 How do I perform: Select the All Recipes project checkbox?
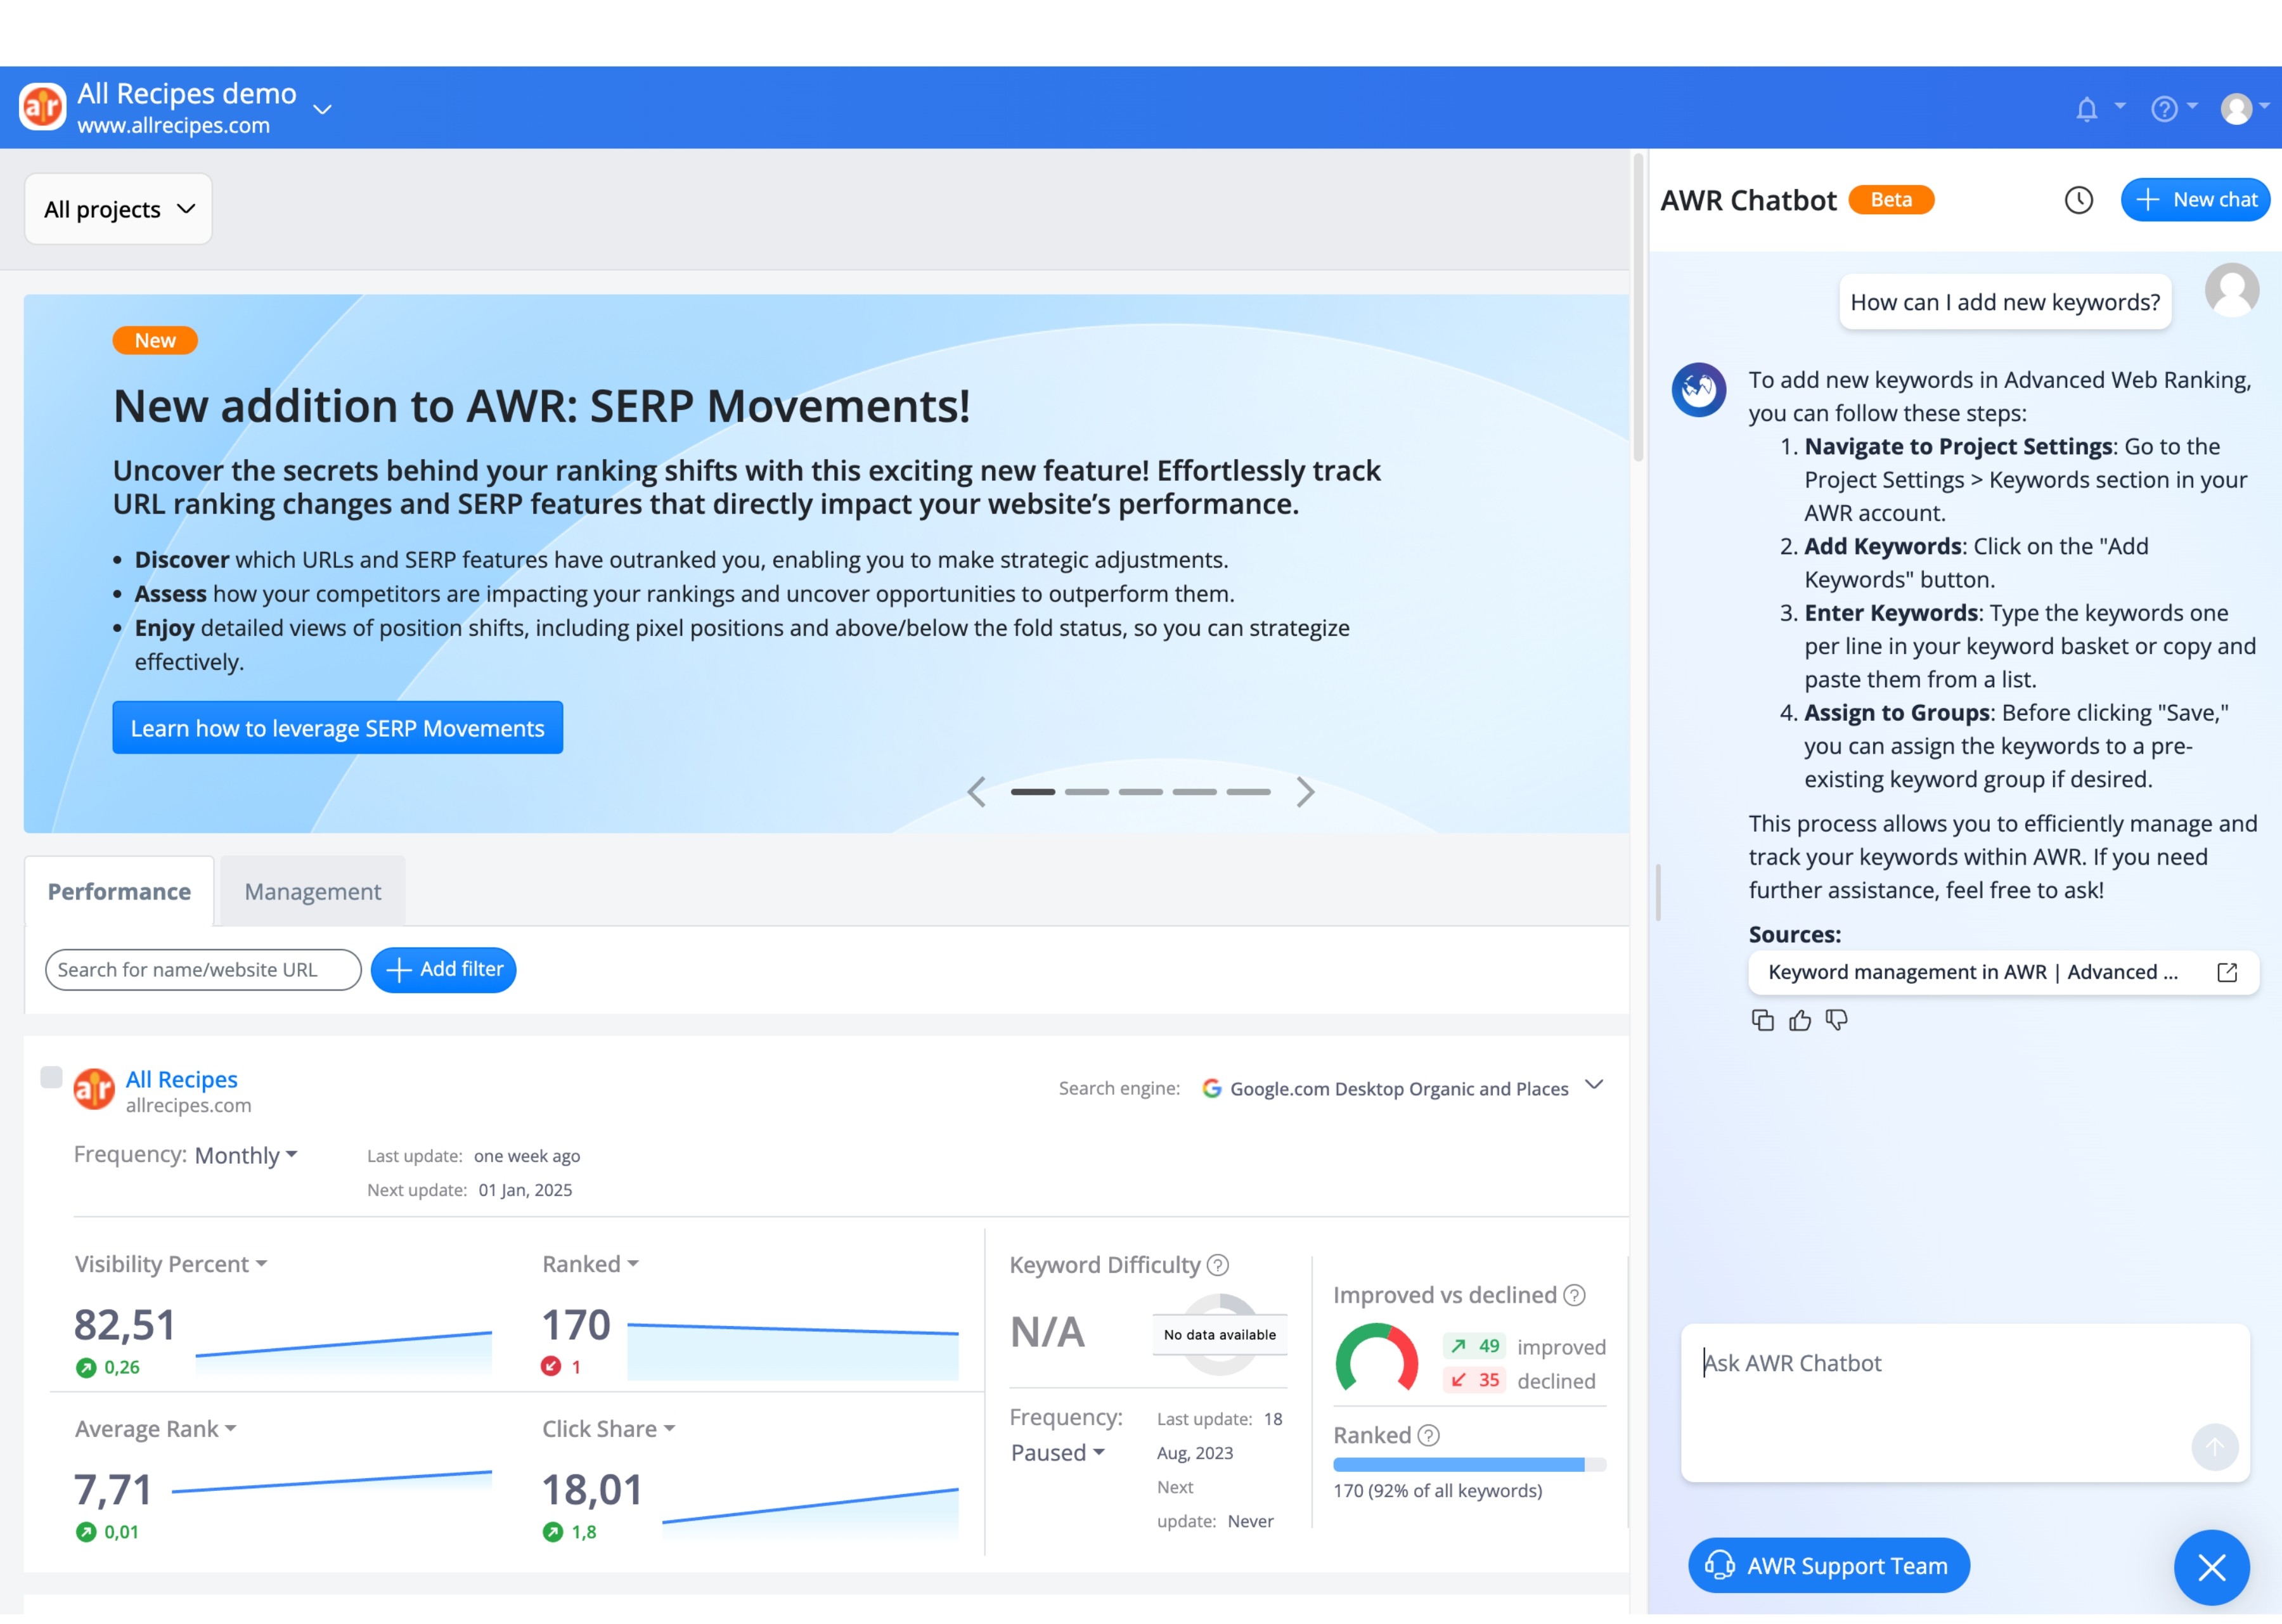point(51,1077)
